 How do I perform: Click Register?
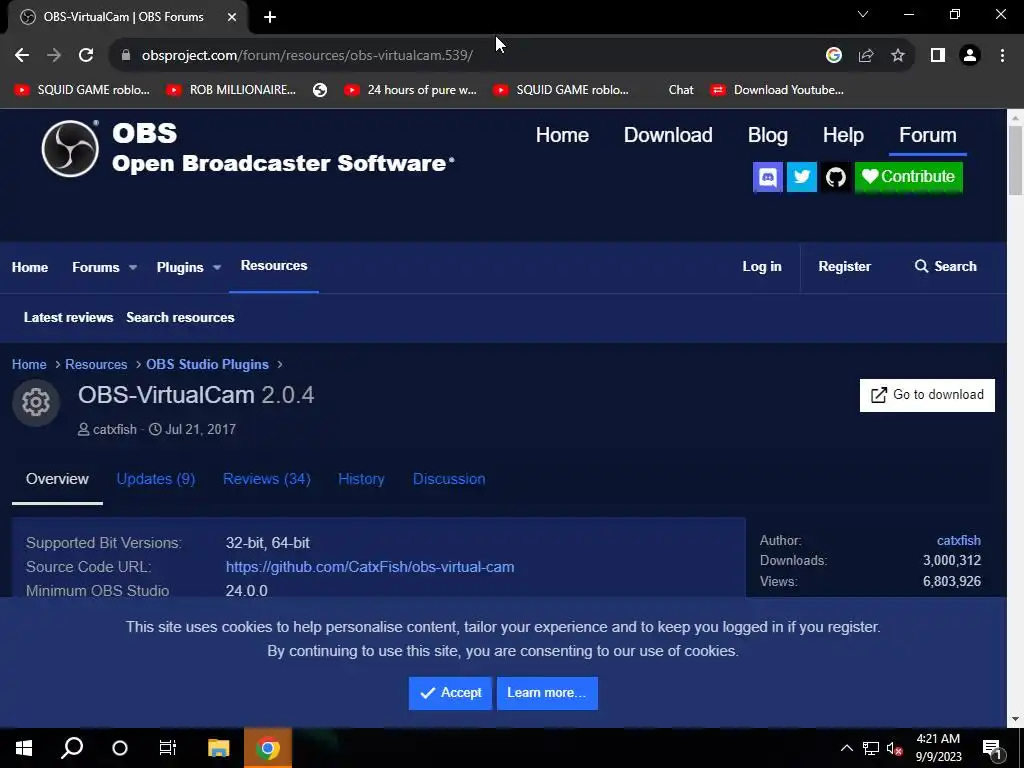[x=844, y=266]
